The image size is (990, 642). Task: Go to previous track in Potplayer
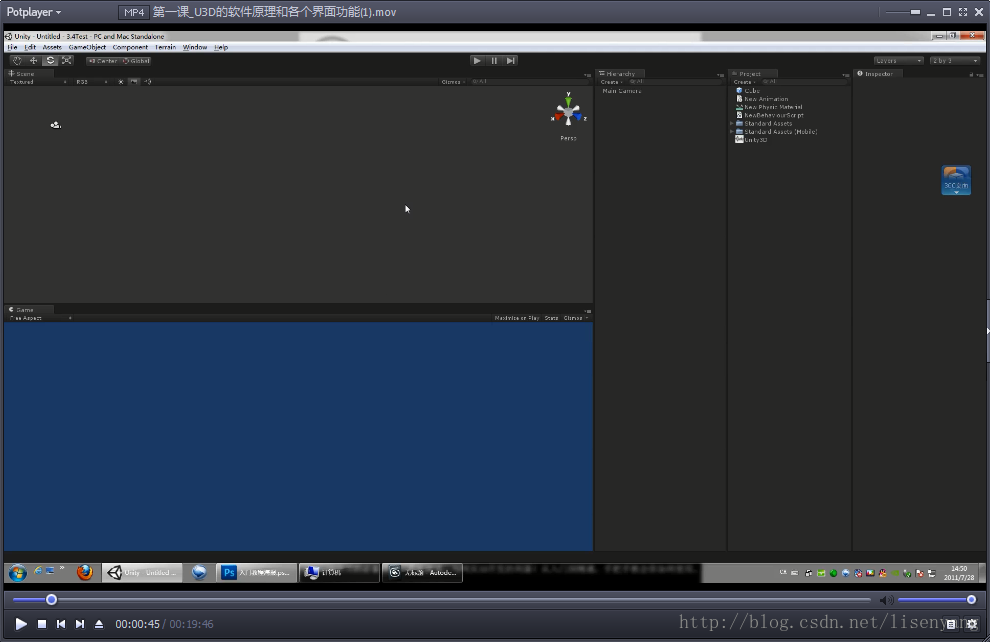[61, 624]
